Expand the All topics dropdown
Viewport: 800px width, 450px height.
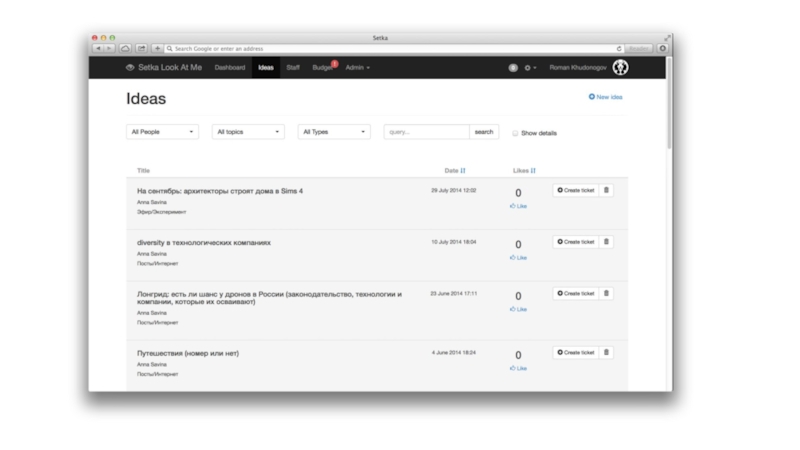tap(248, 132)
